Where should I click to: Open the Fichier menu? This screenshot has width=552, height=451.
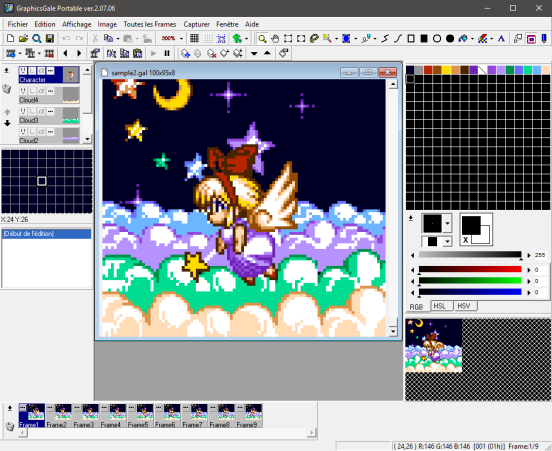pyautogui.click(x=18, y=24)
